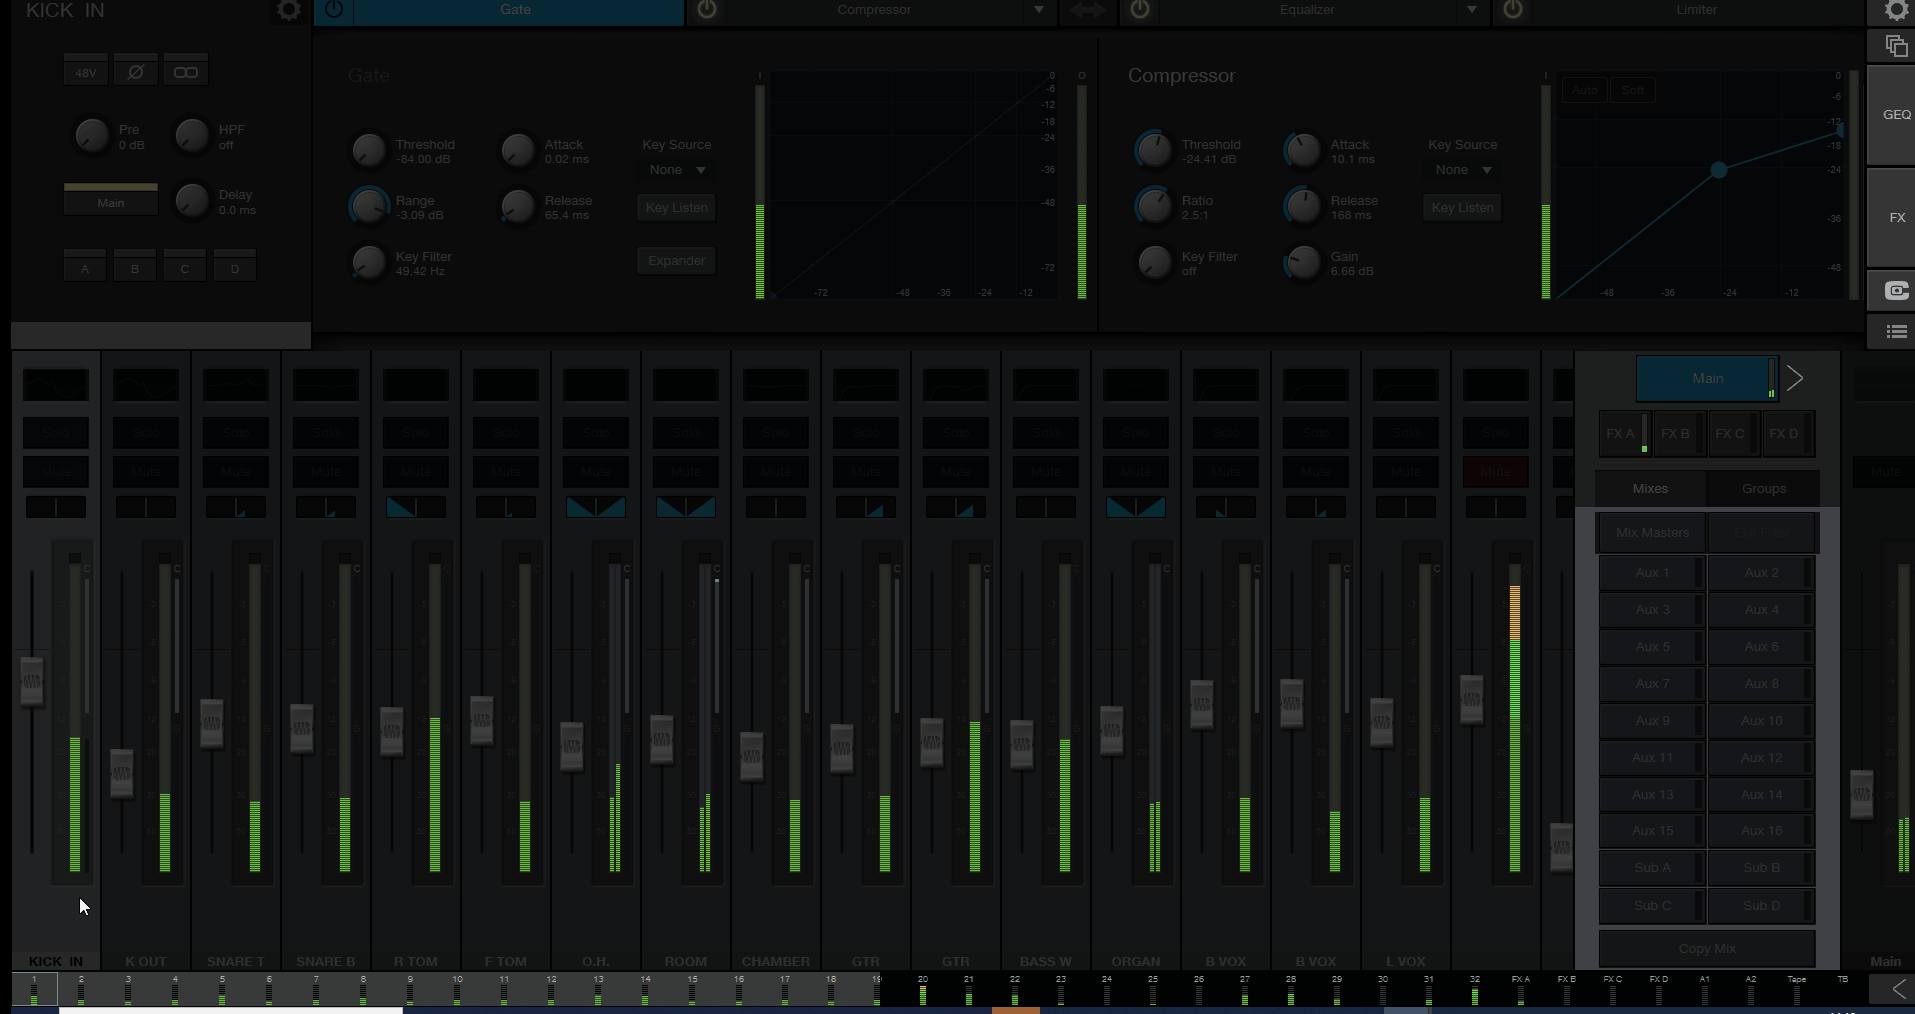Enable 48V phantom power on KICK IN
This screenshot has width=1915, height=1014.
(x=85, y=70)
